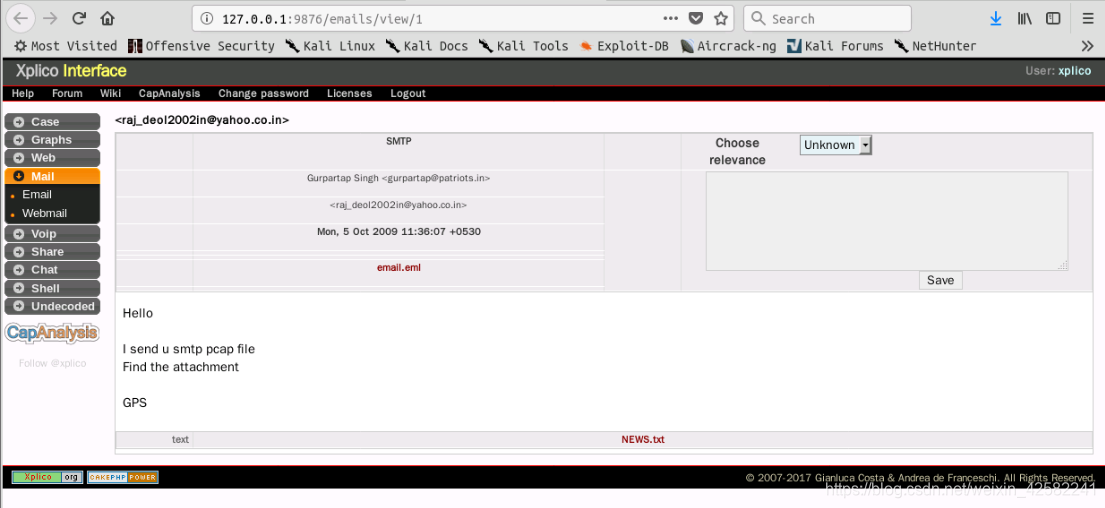
Task: Save the relevance setting
Action: [x=940, y=280]
